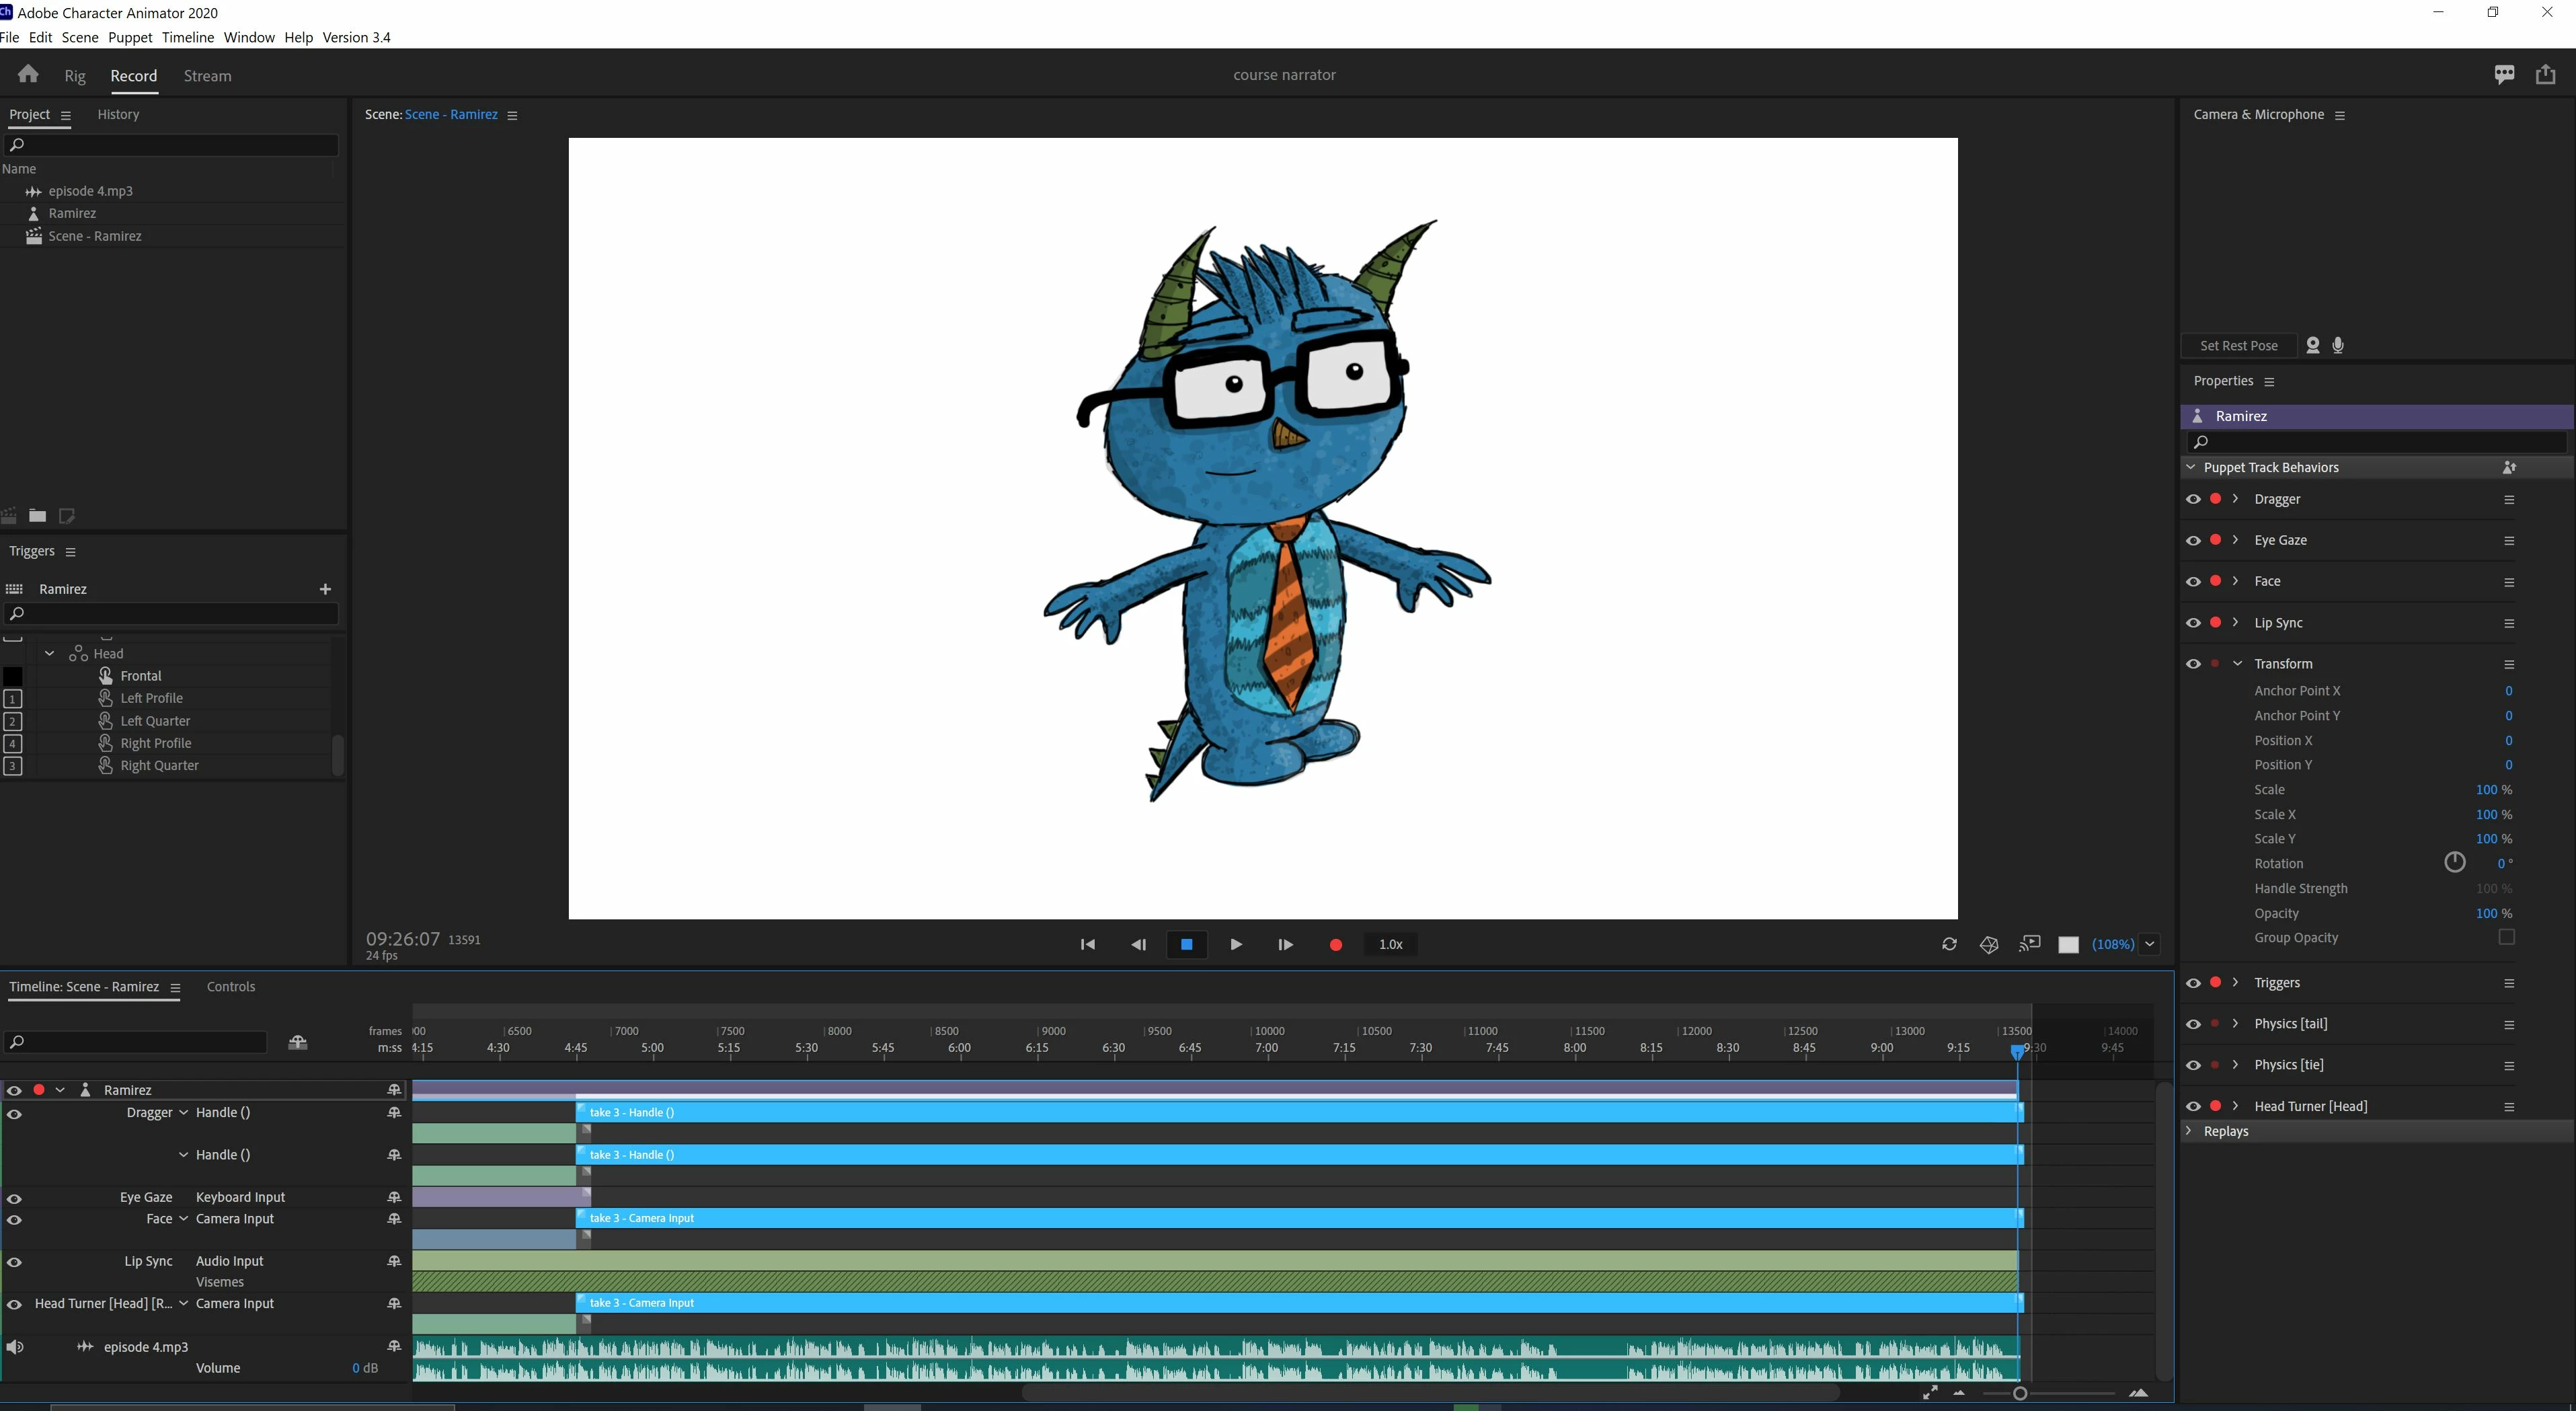Add new trigger with plus icon

pyautogui.click(x=325, y=589)
